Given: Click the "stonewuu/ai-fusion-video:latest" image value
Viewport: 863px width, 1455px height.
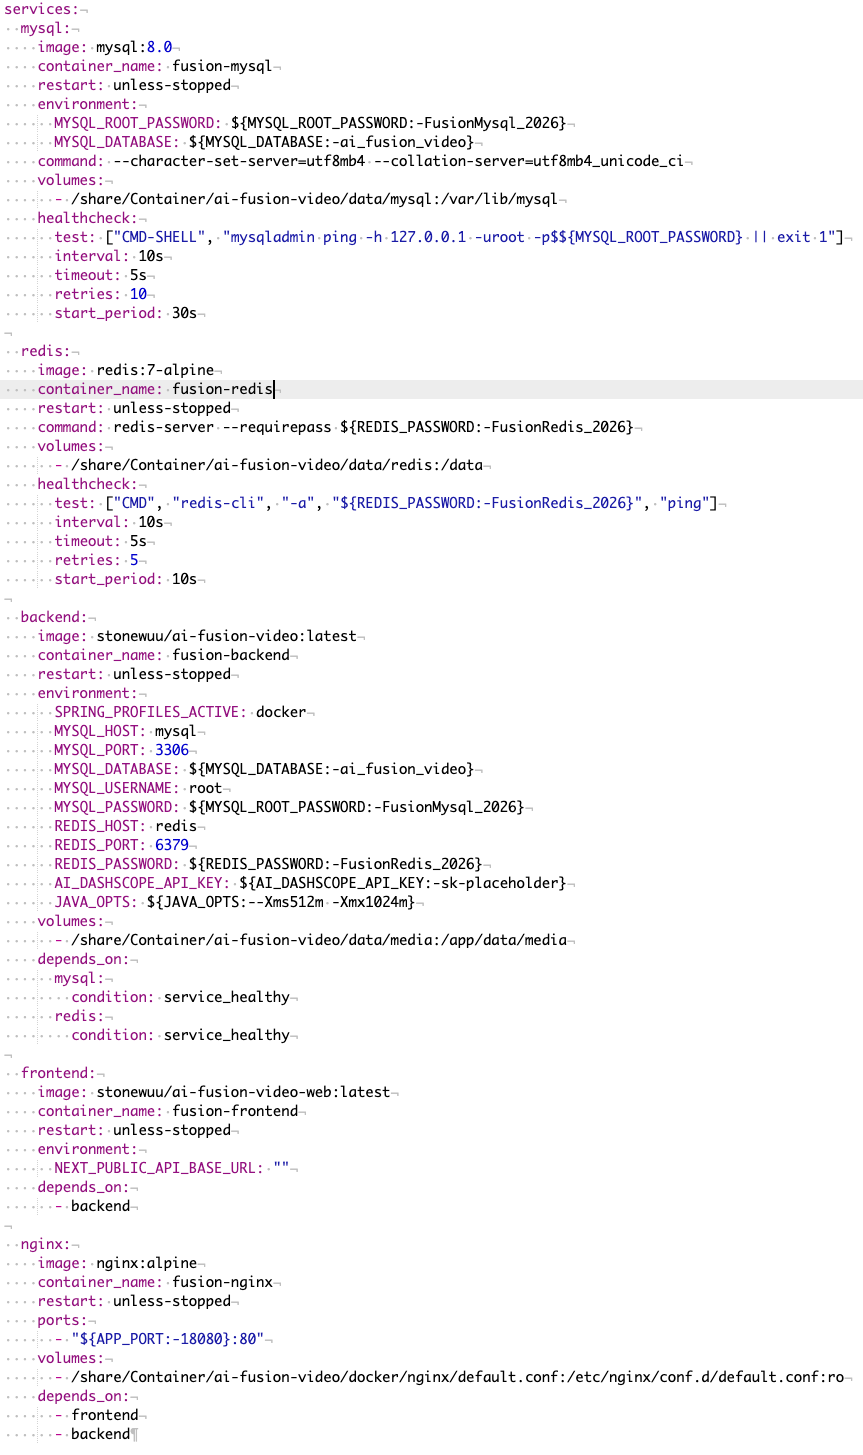Looking at the screenshot, I should pos(226,636).
